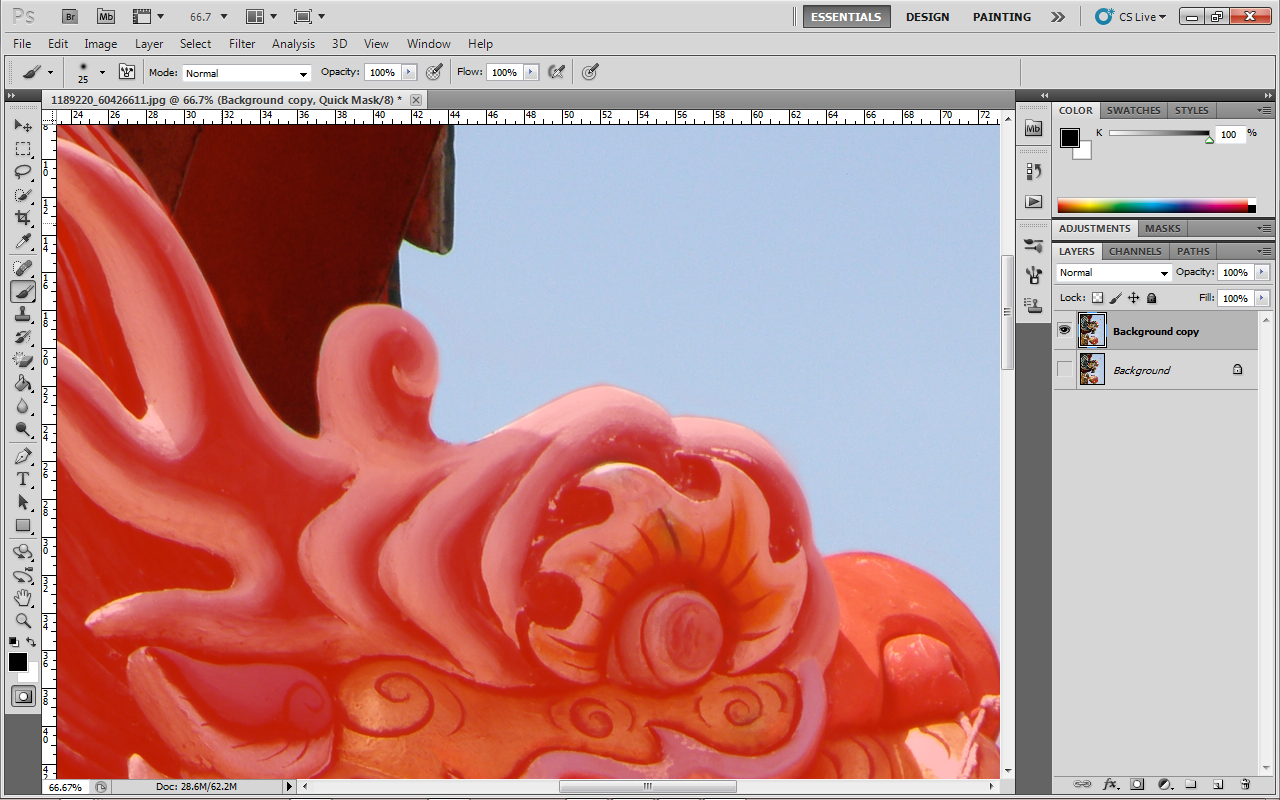The image size is (1280, 800).
Task: Launch Adobe Bridge from the top bar
Action: 69,16
